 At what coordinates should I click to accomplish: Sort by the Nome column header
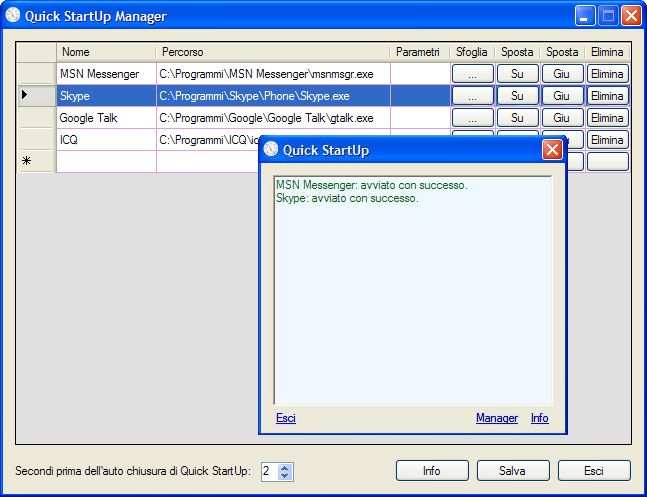(x=105, y=52)
